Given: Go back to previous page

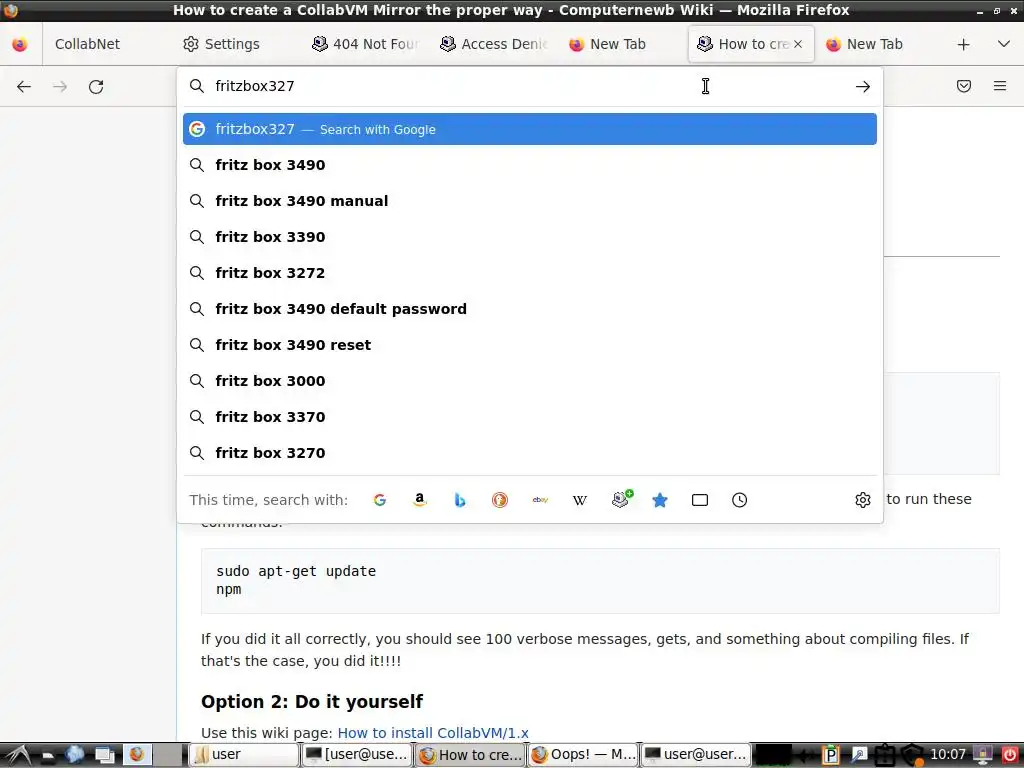Looking at the screenshot, I should [24, 86].
